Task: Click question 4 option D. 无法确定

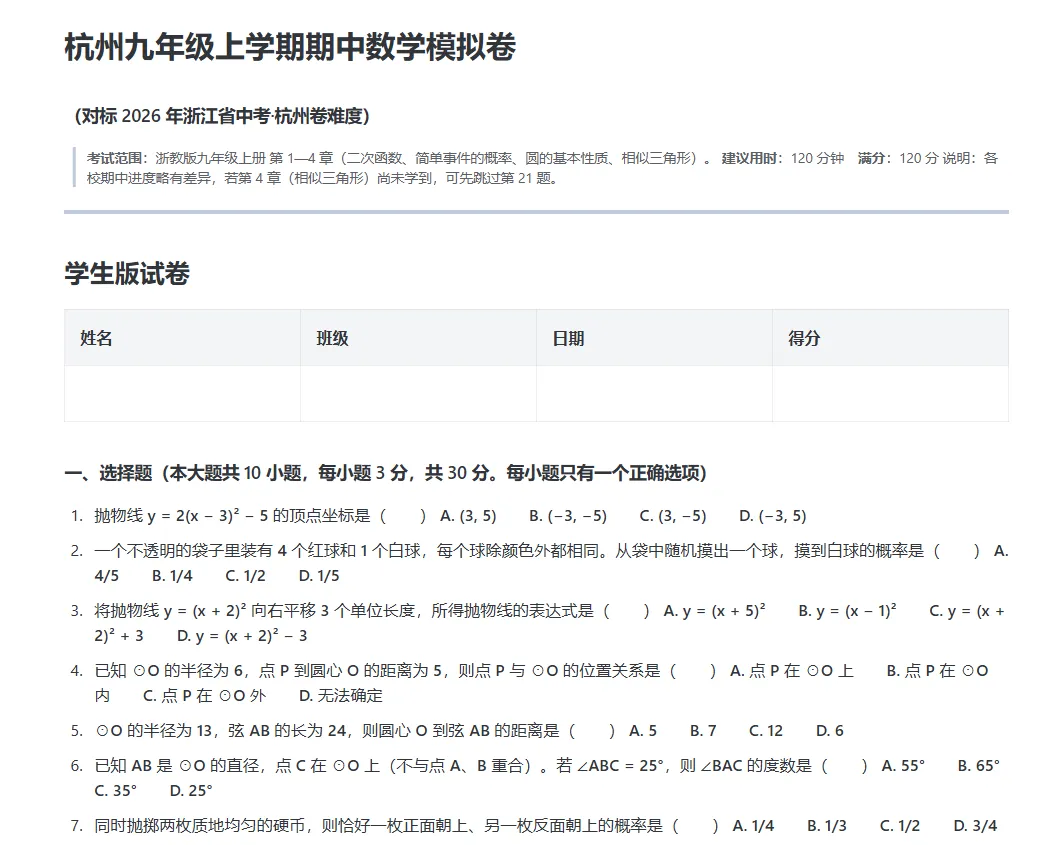Action: pos(341,696)
